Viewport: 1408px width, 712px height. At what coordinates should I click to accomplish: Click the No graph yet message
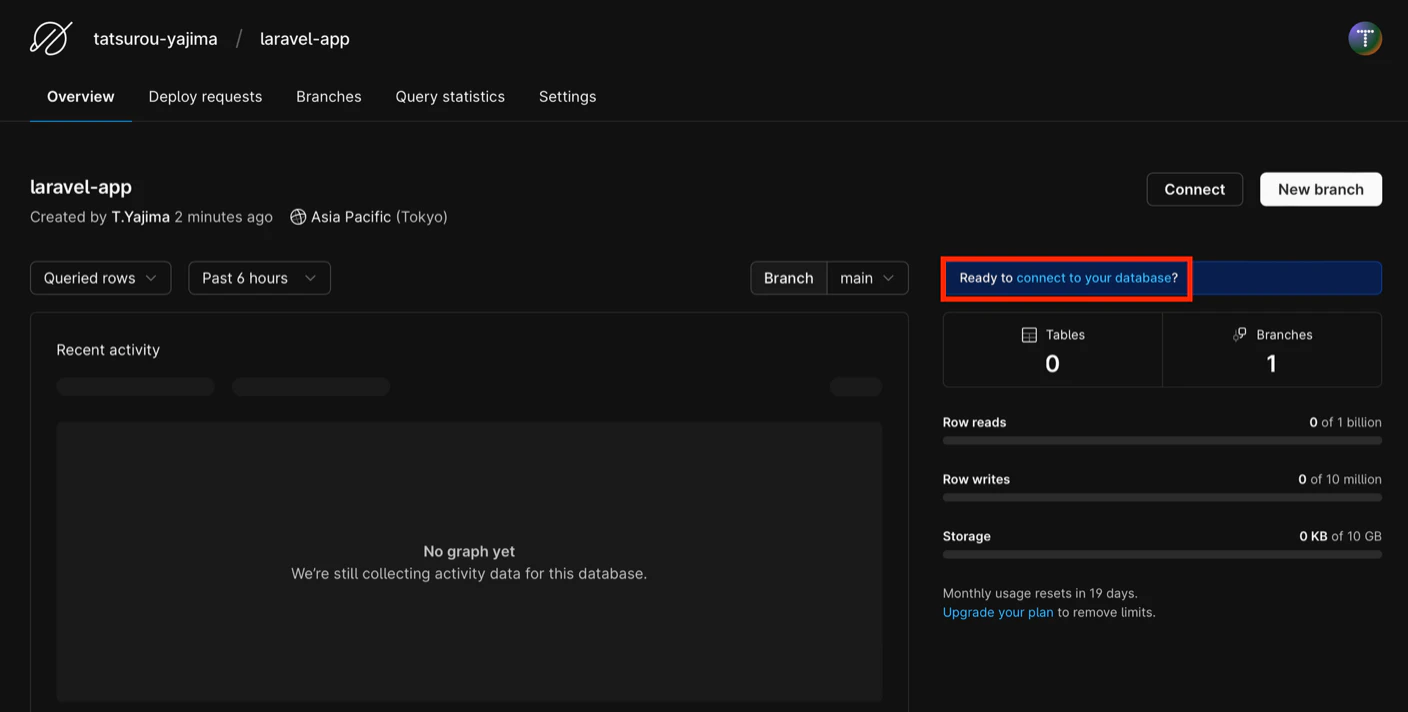[469, 551]
